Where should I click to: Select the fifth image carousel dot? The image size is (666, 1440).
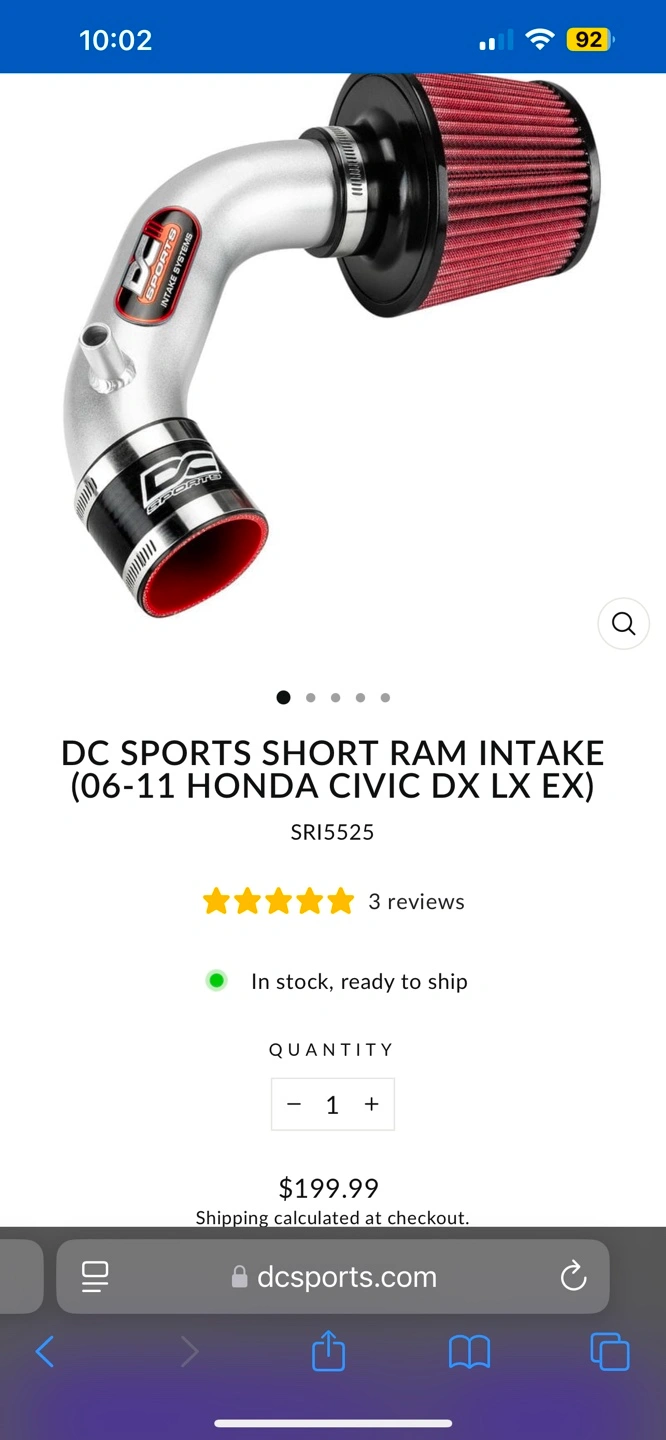[385, 698]
